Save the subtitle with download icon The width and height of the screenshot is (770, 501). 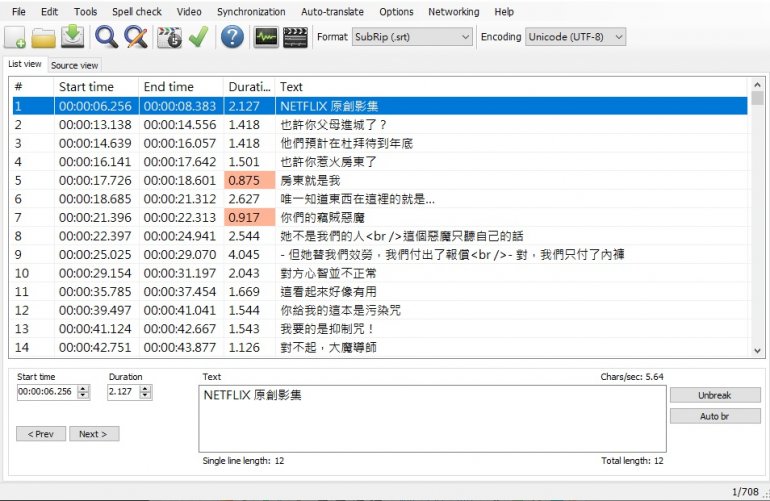click(73, 37)
